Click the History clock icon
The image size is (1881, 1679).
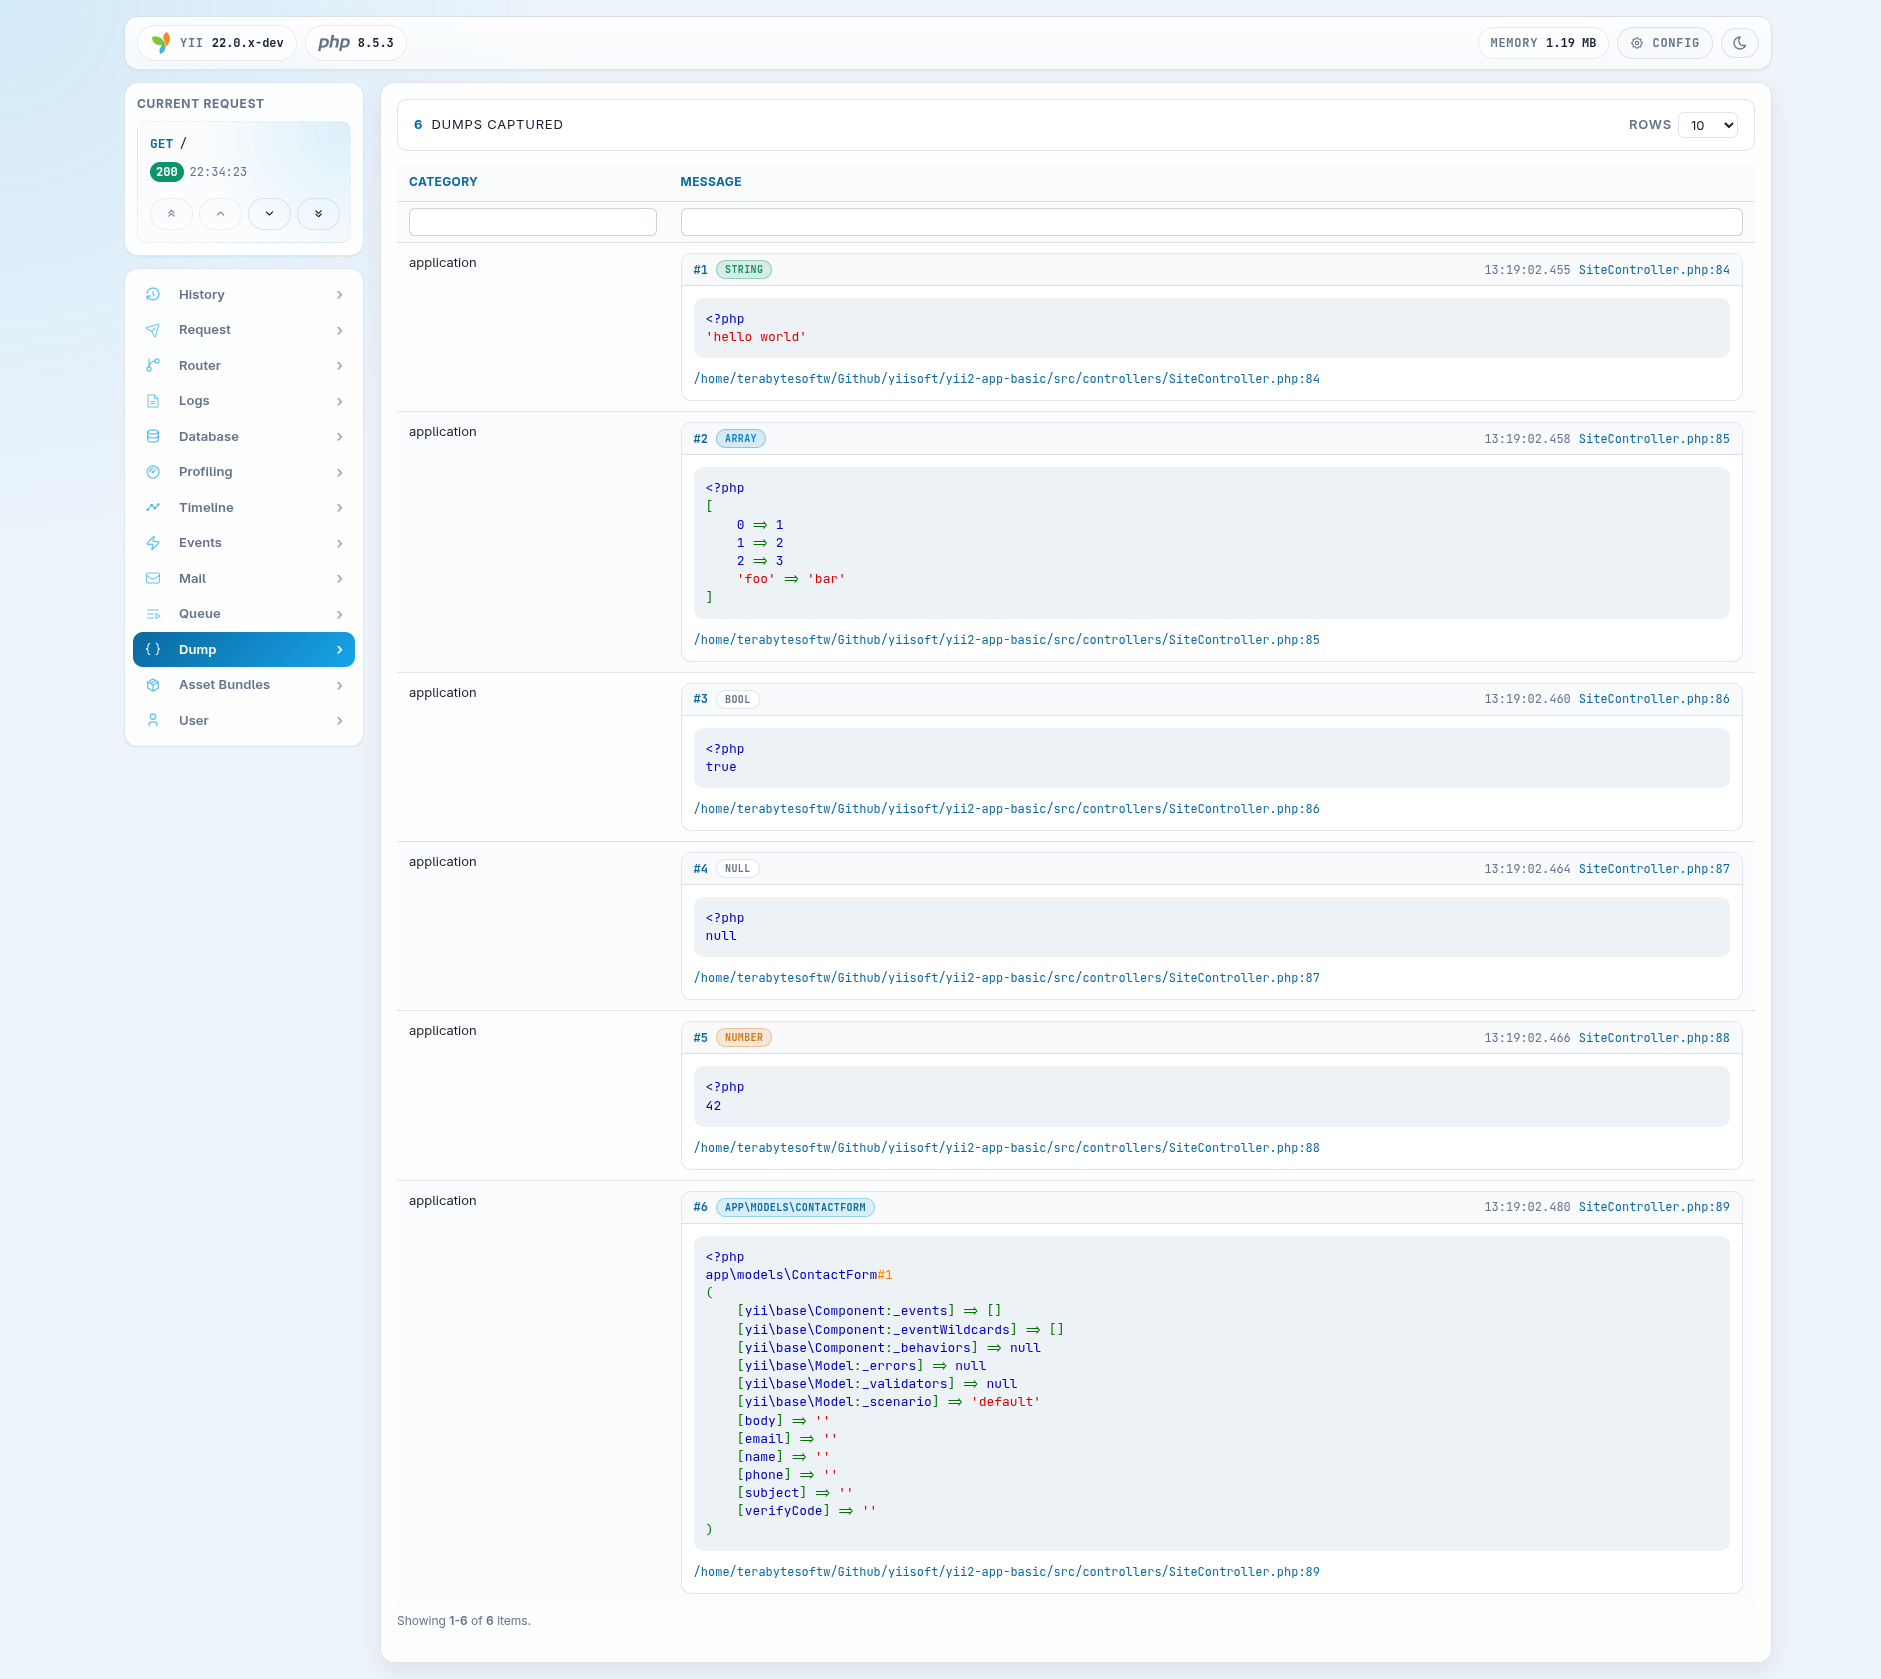point(153,294)
